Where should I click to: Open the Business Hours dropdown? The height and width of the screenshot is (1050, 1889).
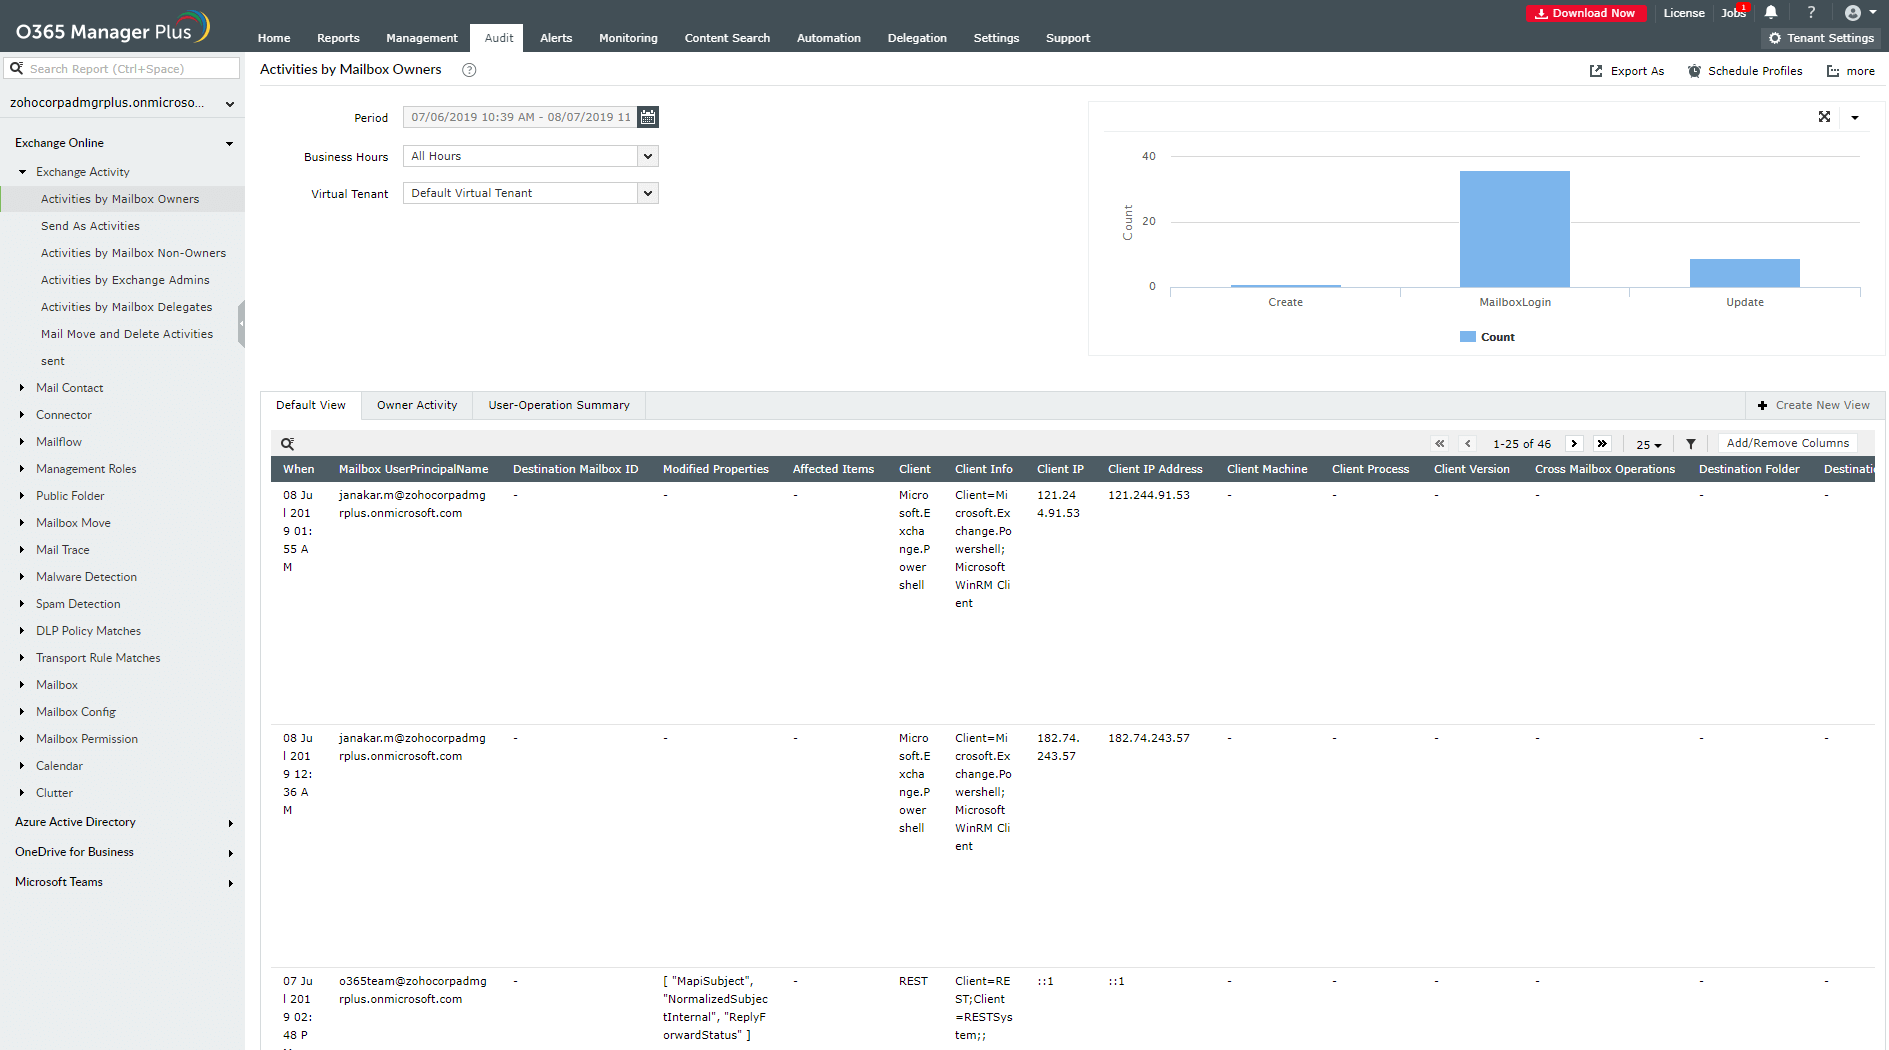(648, 156)
